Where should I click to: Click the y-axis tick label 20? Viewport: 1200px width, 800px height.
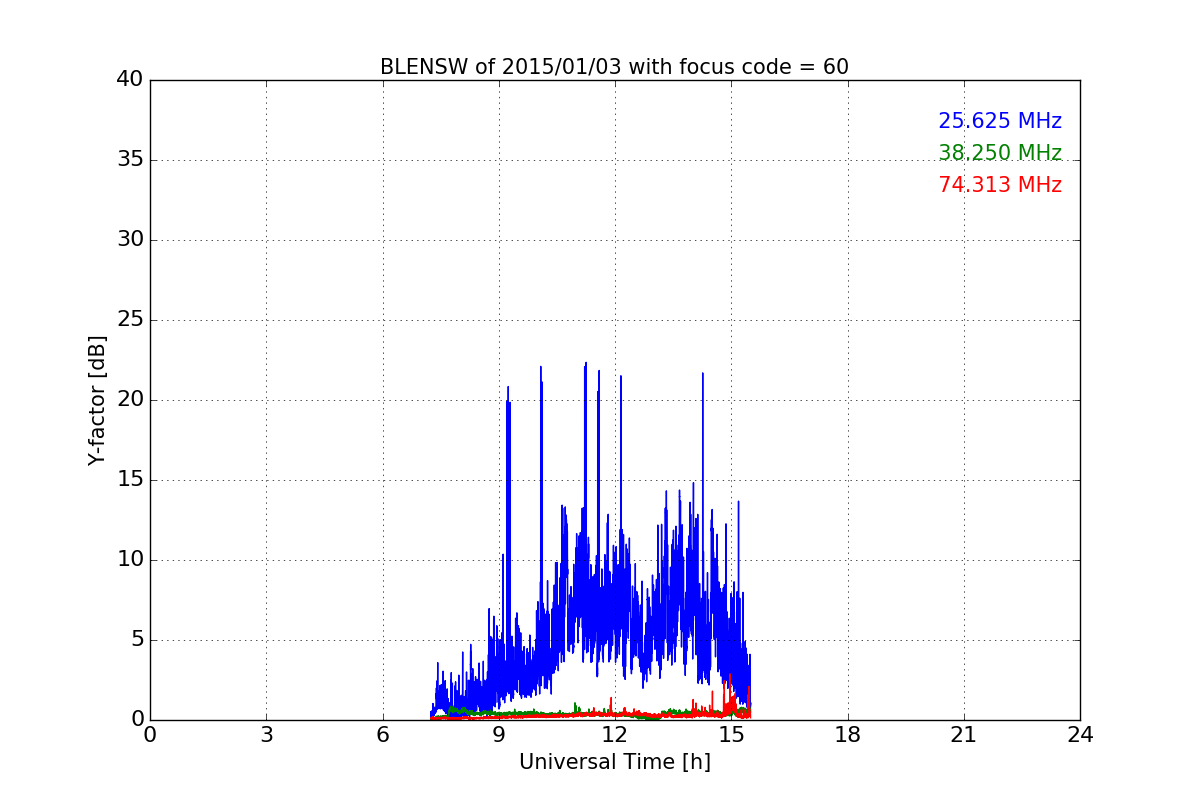pos(130,400)
